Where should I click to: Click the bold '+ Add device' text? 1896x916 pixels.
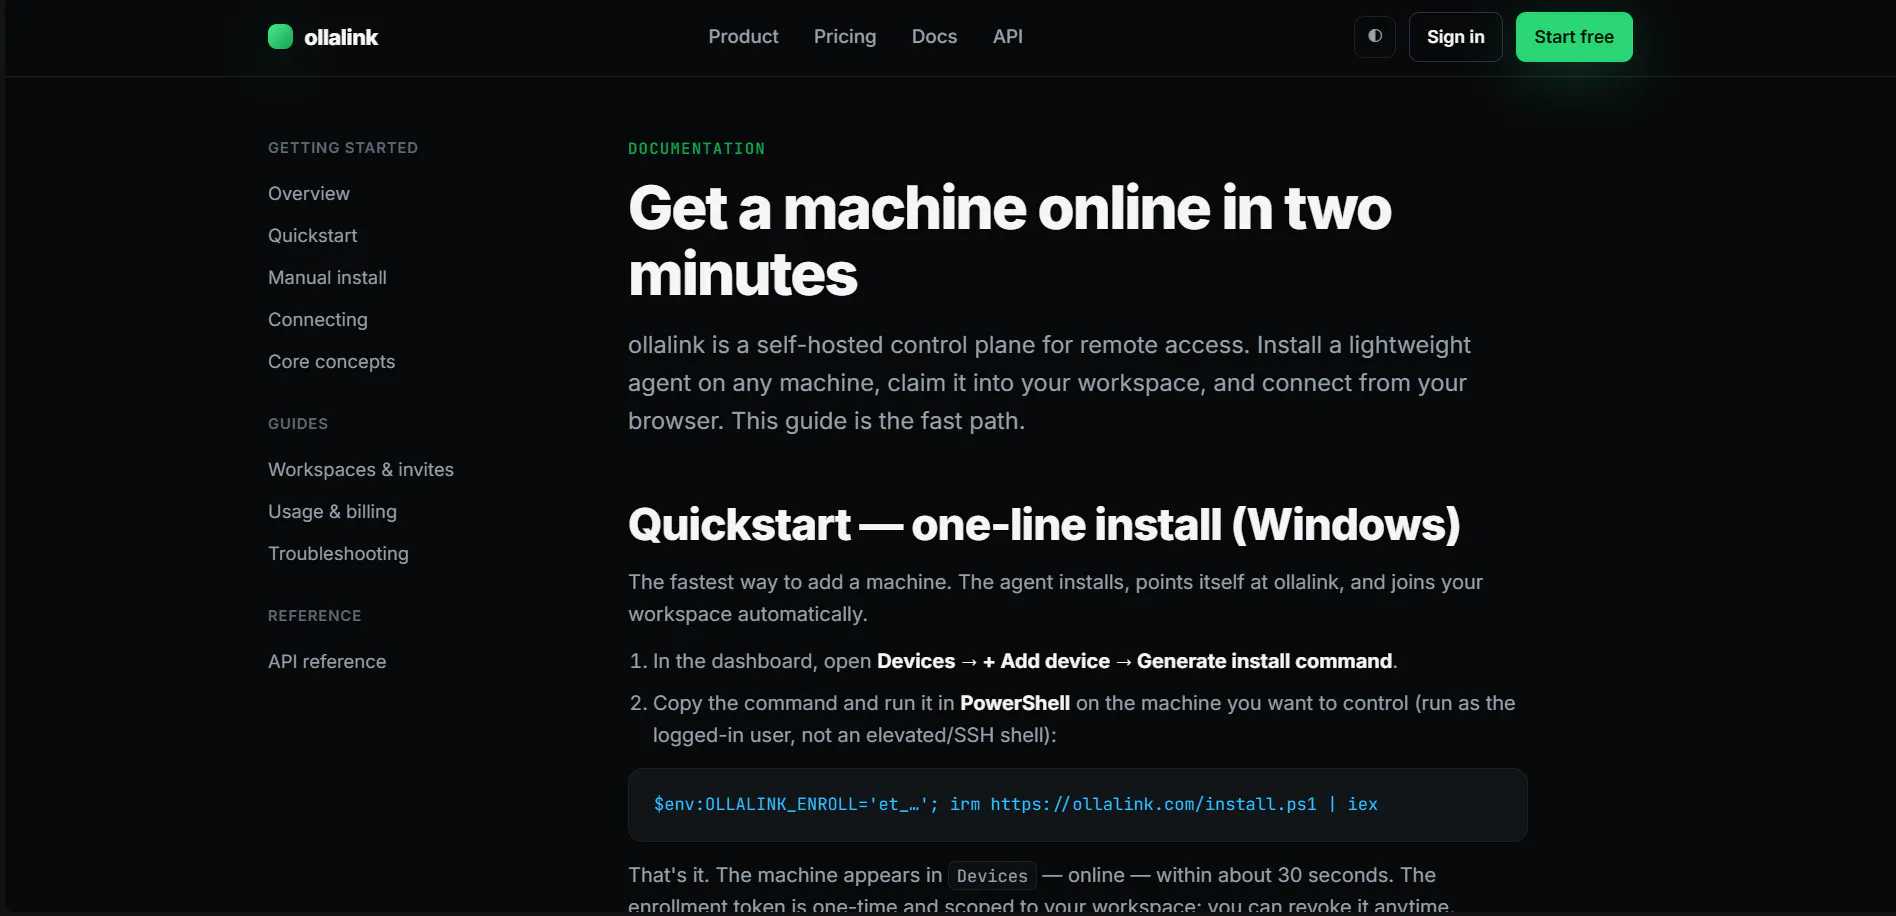tap(1046, 661)
